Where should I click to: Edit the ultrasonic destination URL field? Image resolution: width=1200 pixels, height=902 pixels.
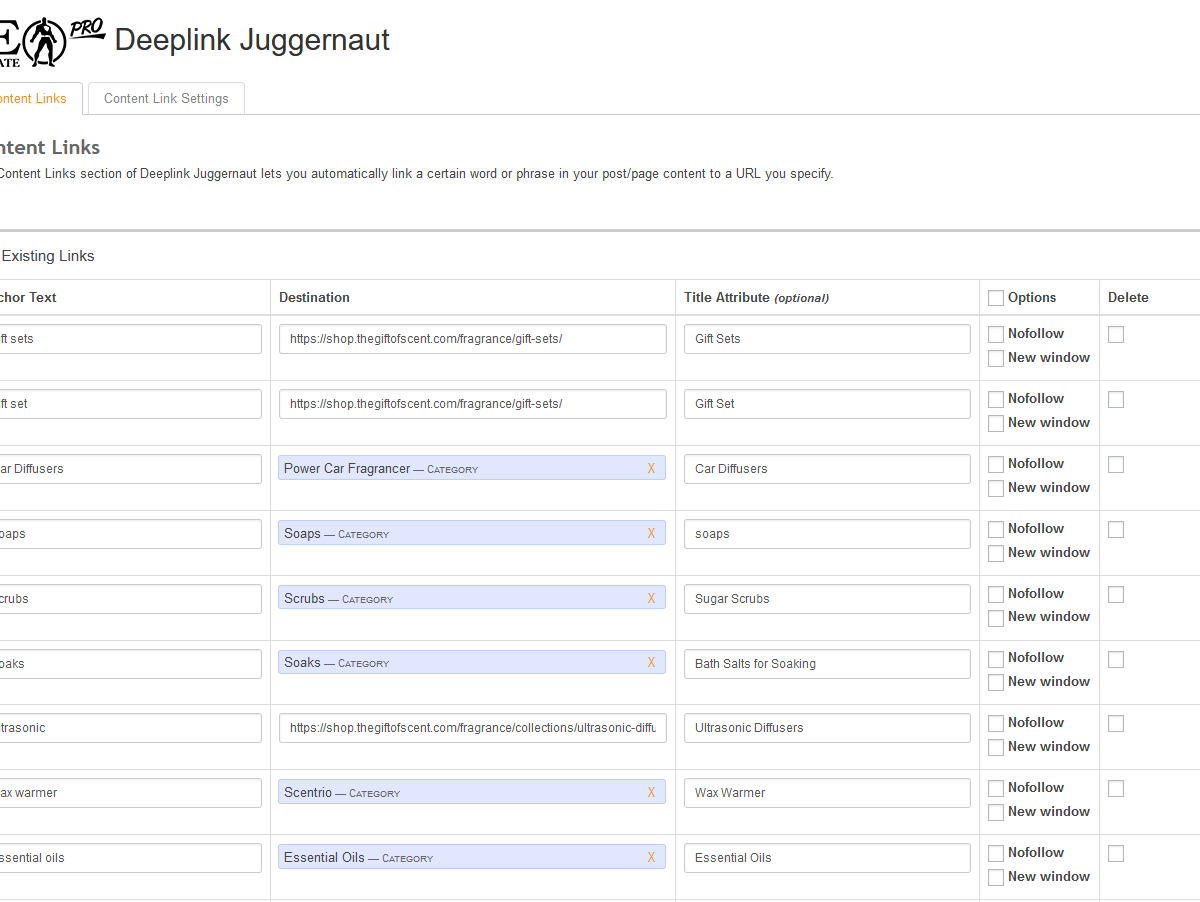pyautogui.click(x=472, y=728)
